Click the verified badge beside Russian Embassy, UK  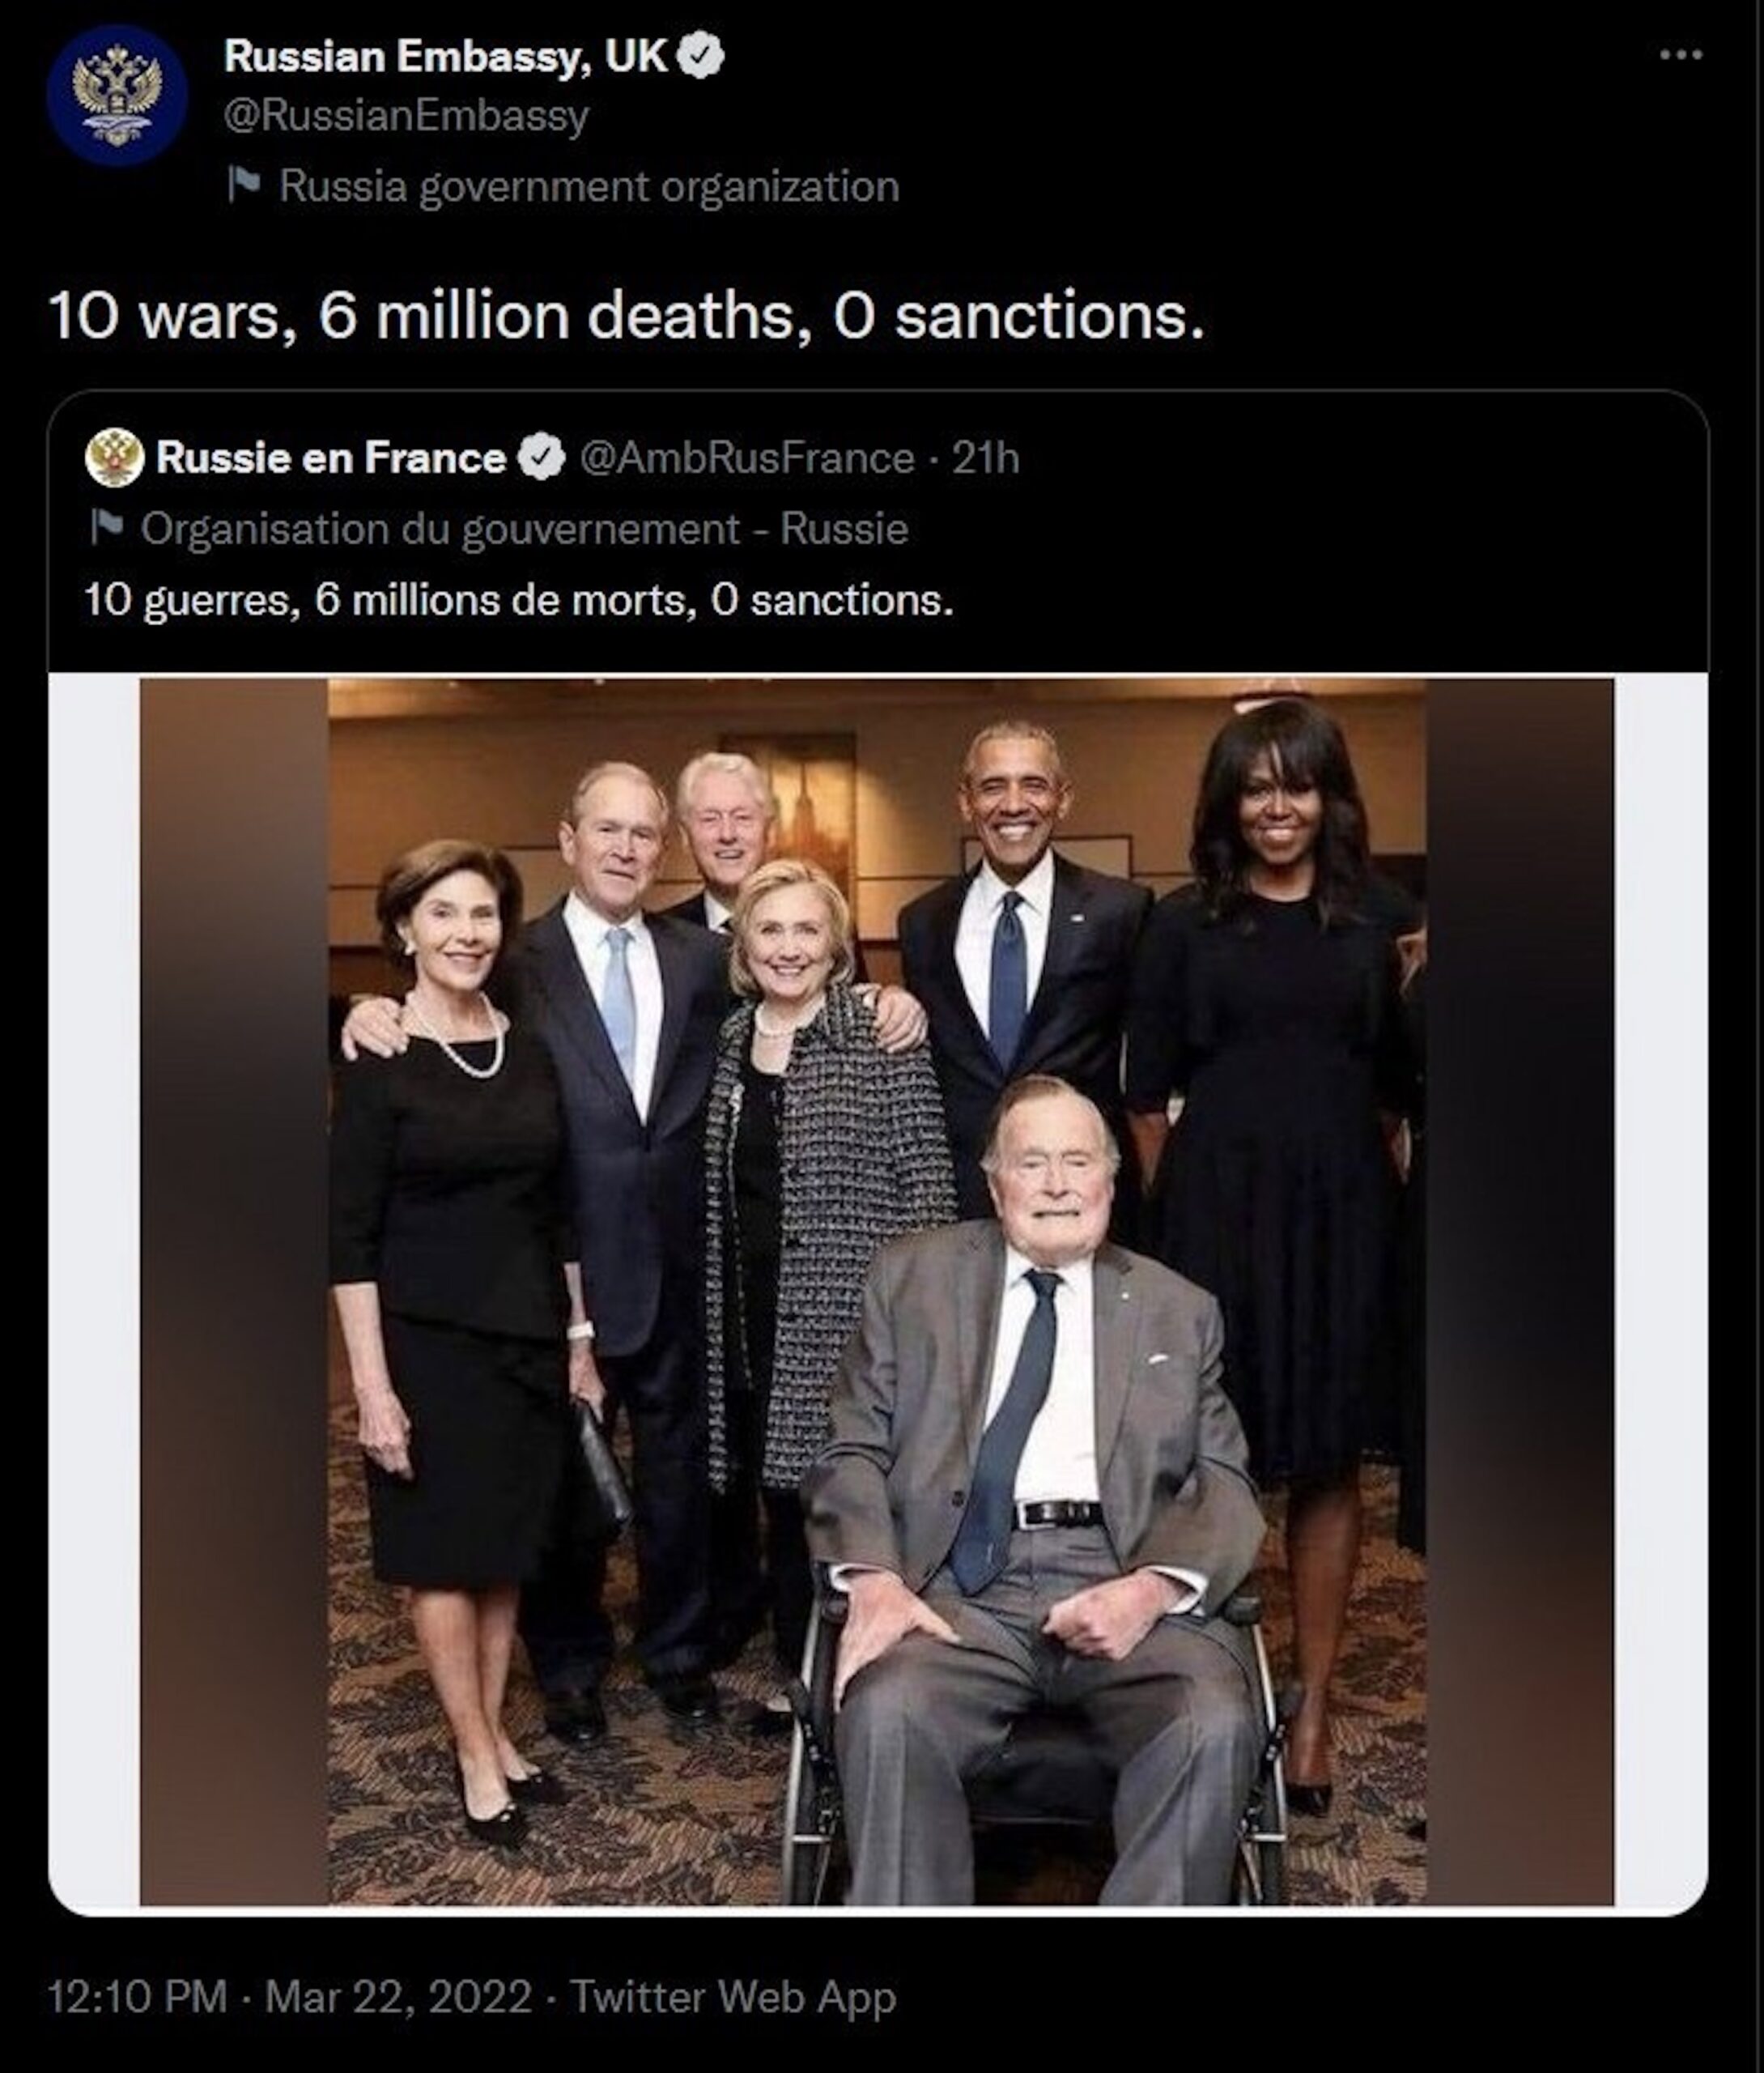(x=701, y=55)
